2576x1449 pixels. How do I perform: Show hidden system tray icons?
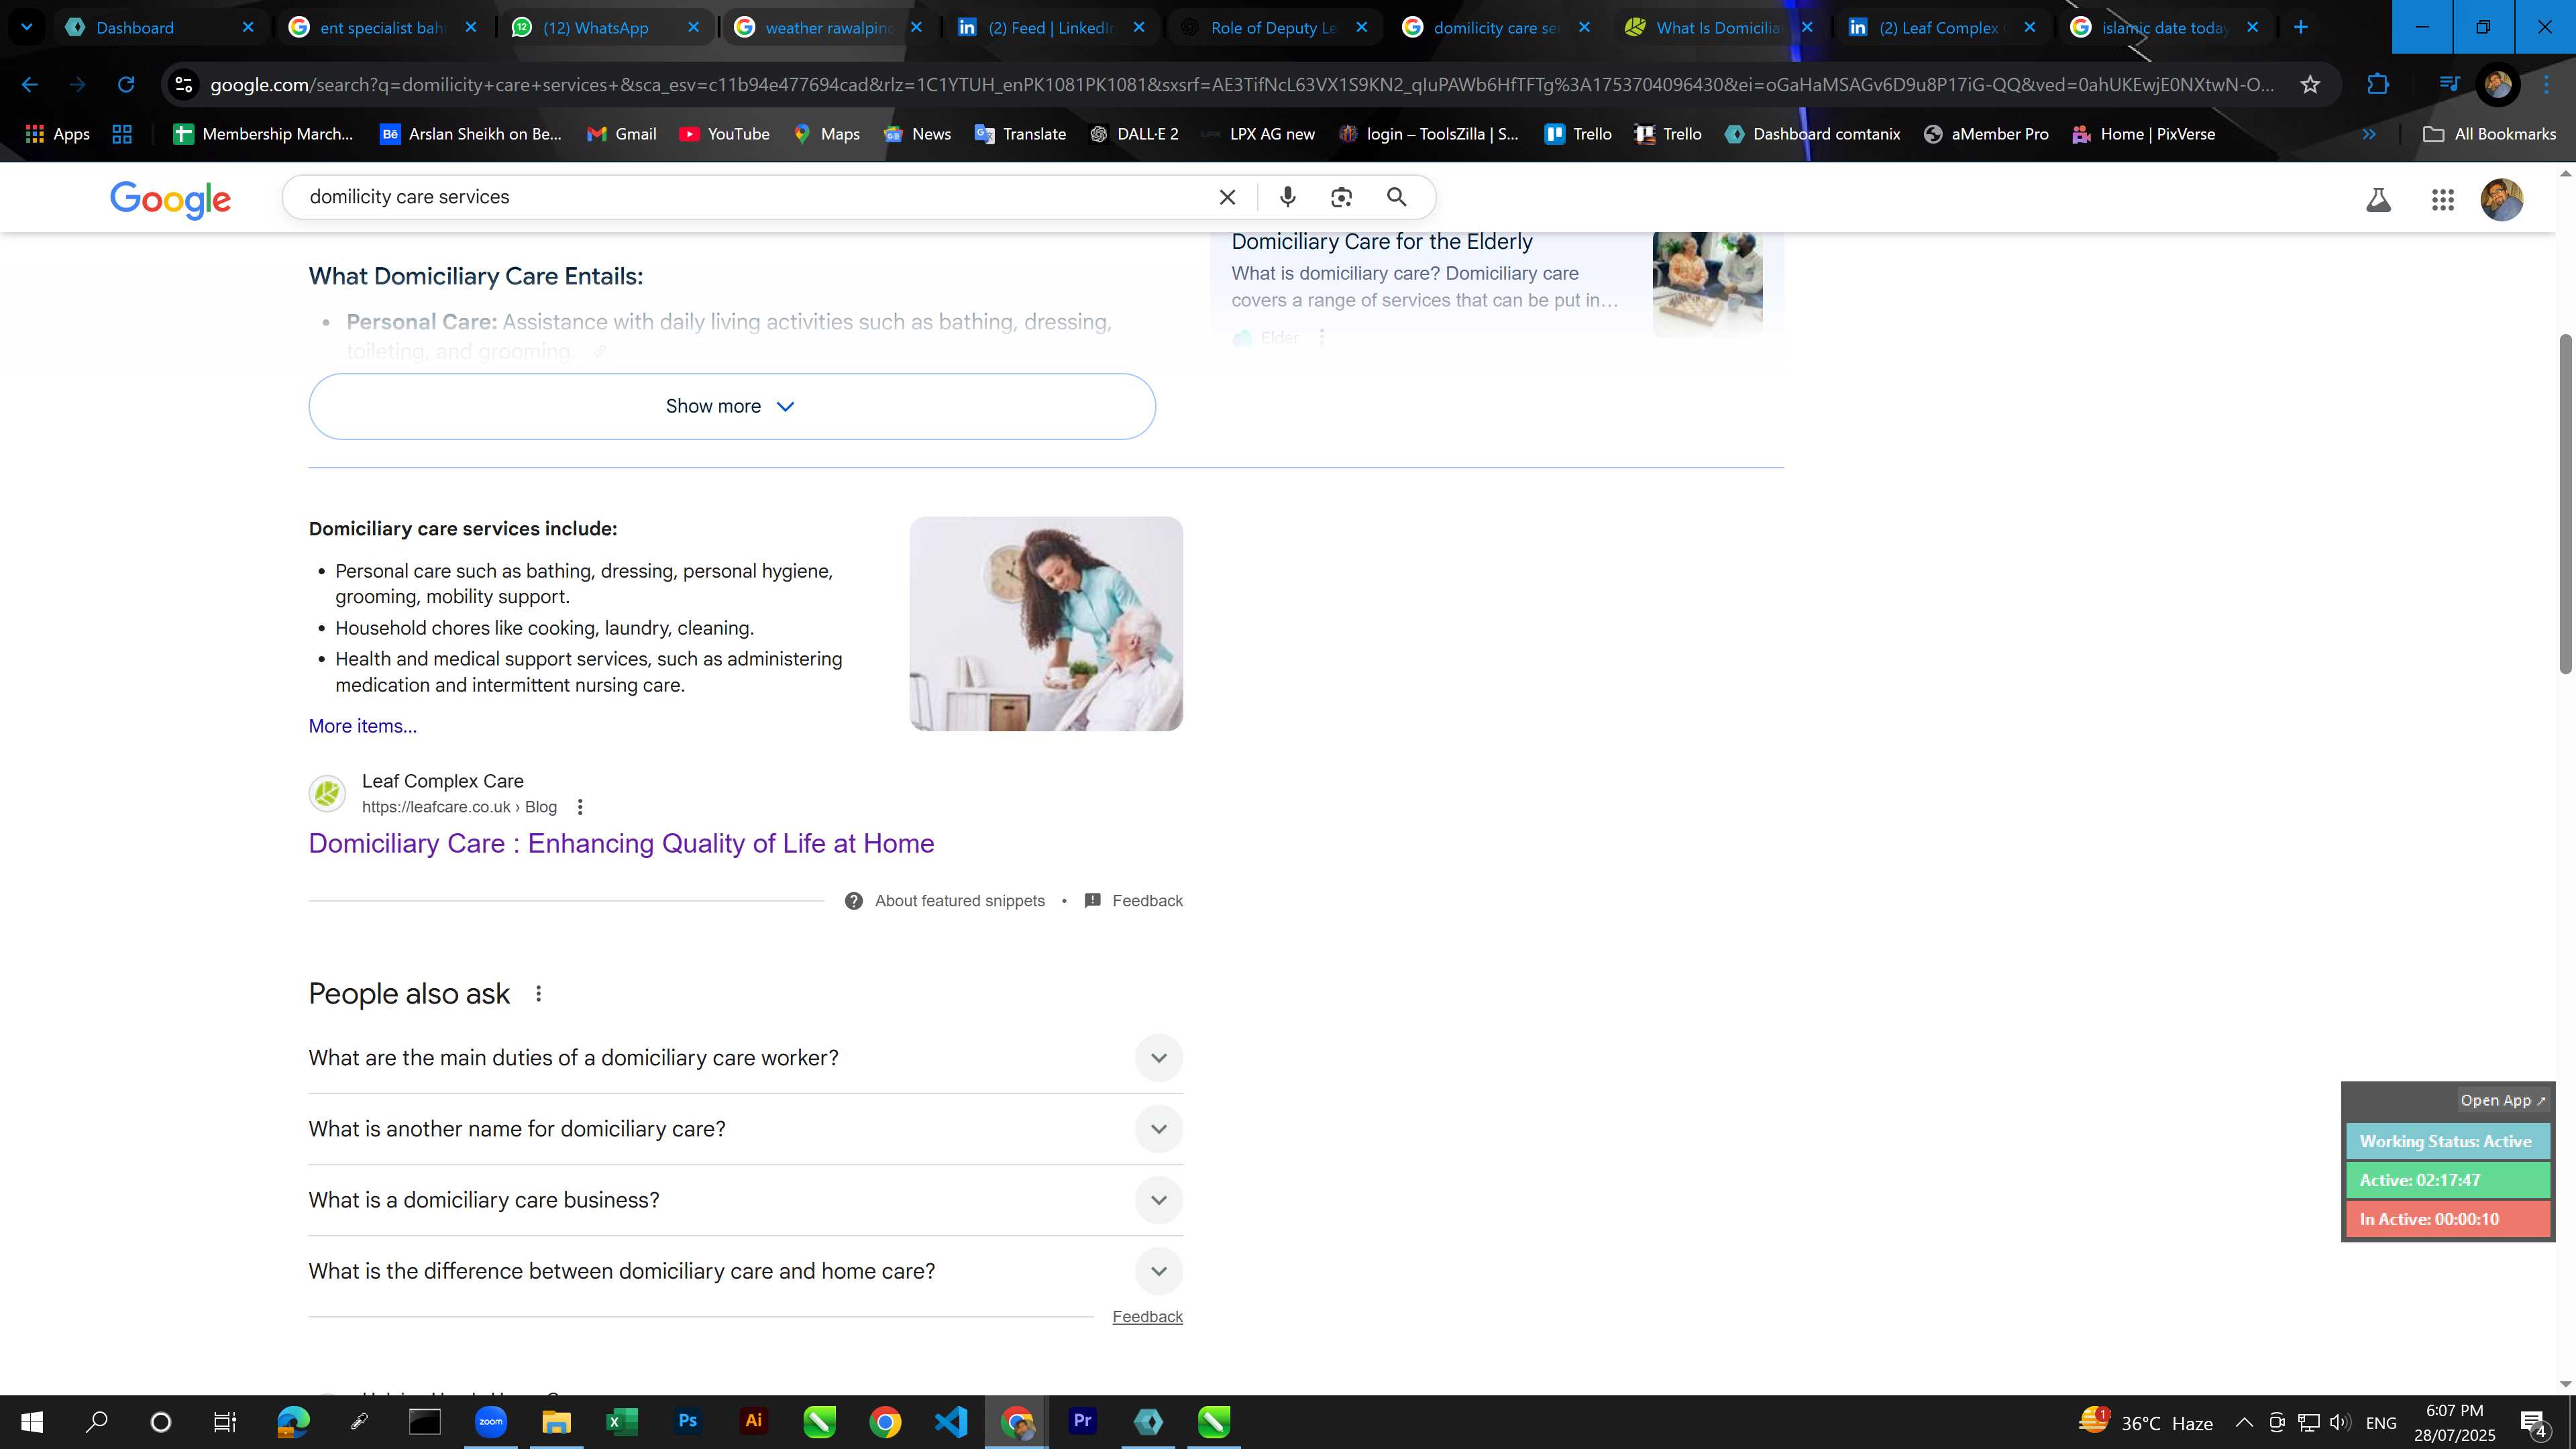point(2244,1422)
